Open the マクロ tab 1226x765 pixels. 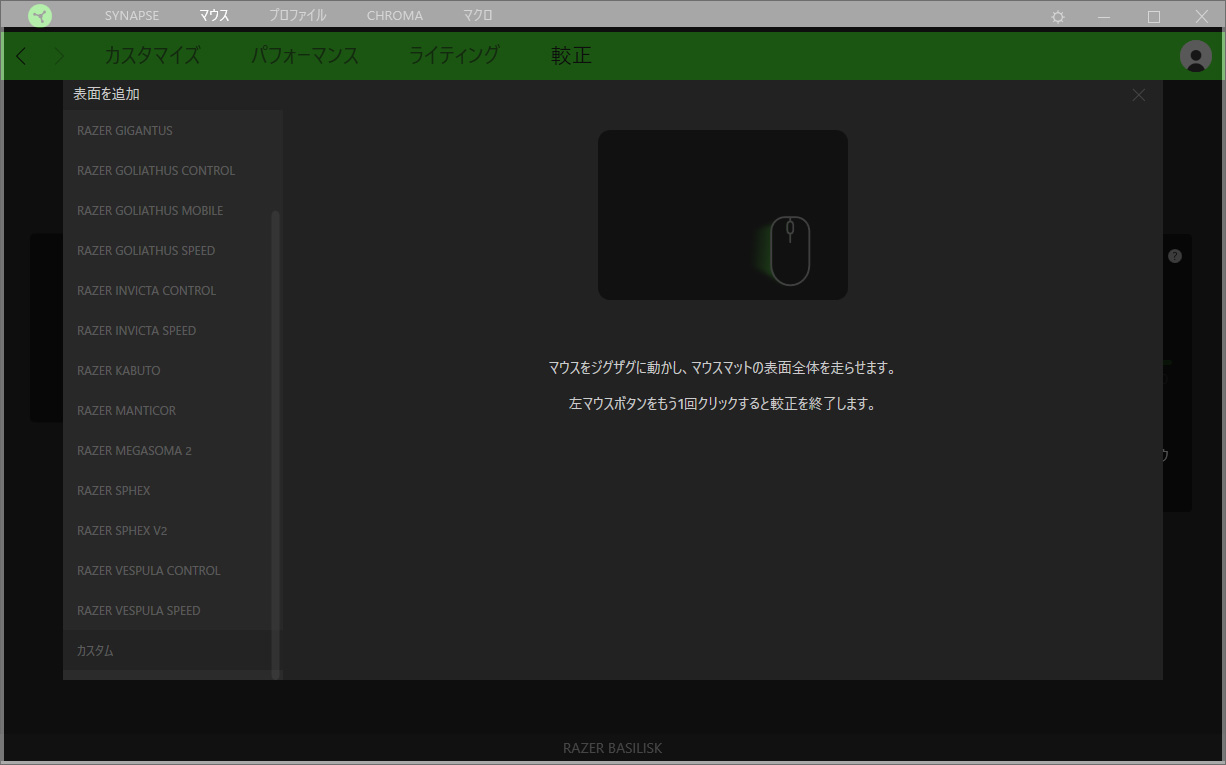tap(478, 16)
